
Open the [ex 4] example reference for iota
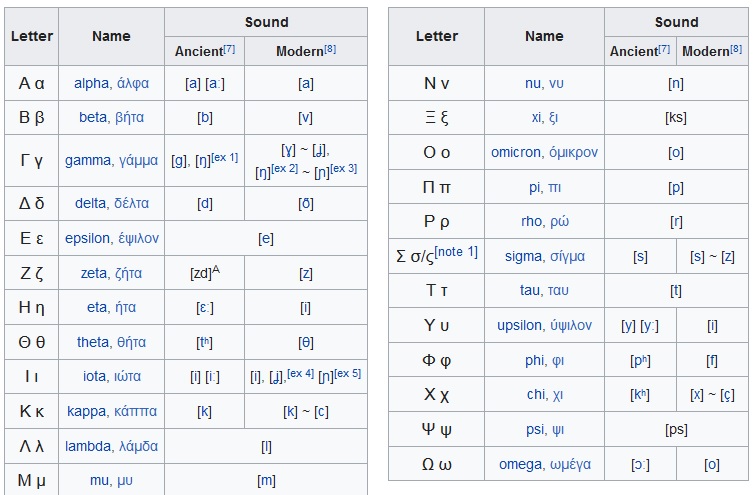(x=301, y=373)
